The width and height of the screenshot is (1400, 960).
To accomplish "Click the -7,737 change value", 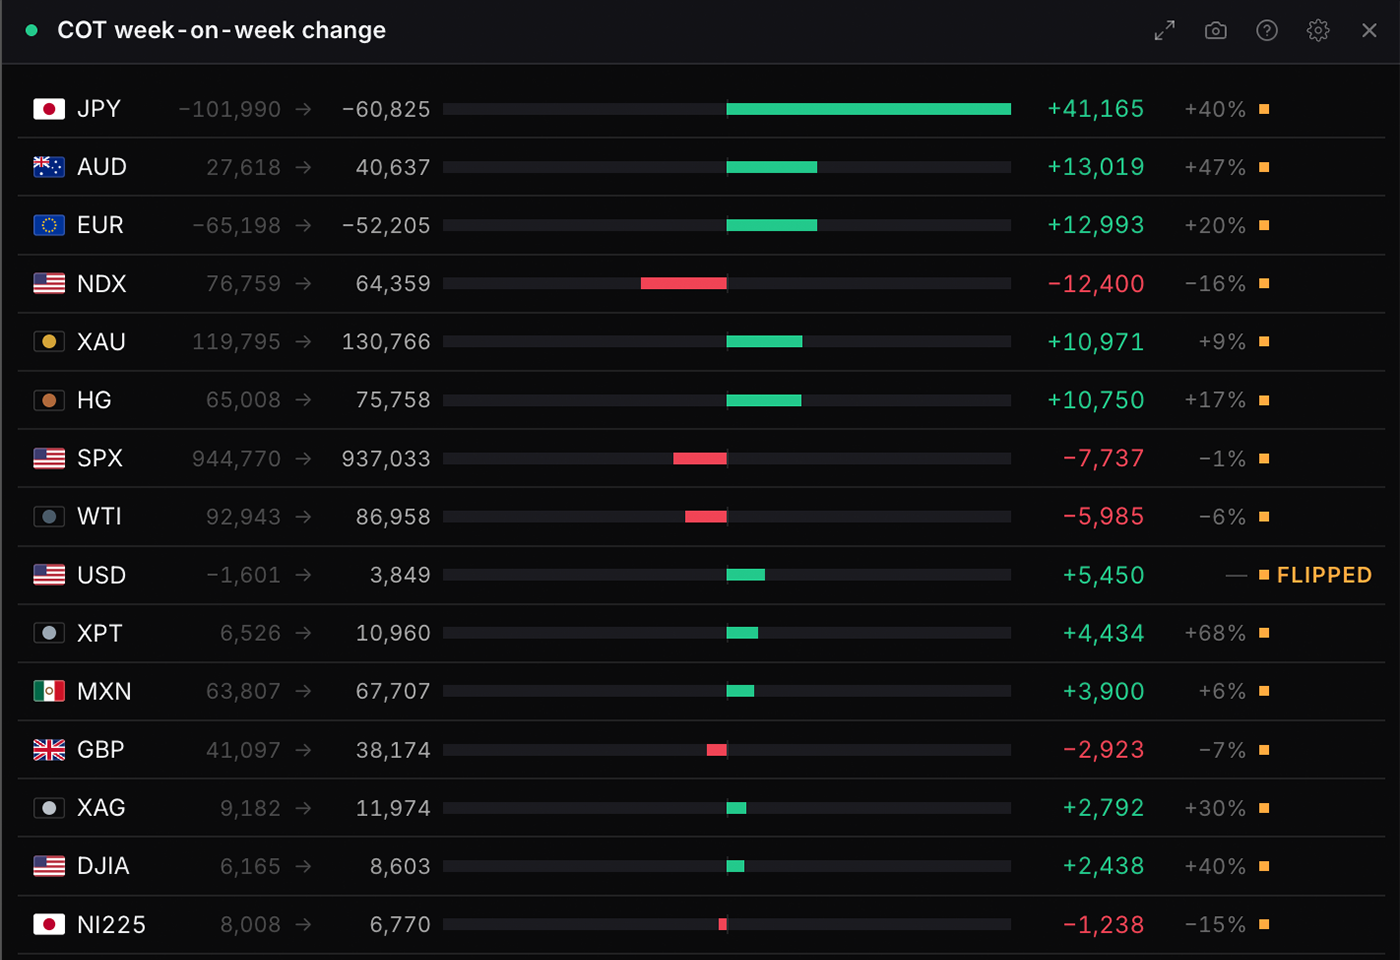I will pyautogui.click(x=1103, y=458).
